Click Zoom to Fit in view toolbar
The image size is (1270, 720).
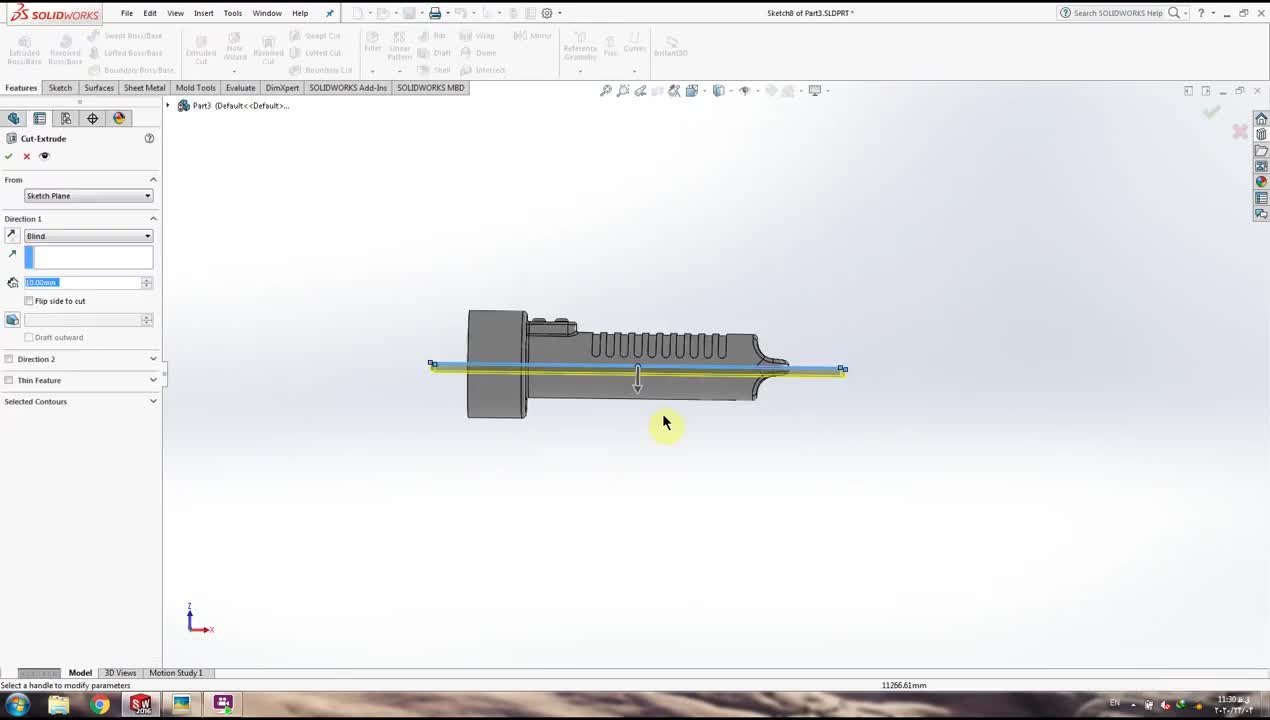point(606,91)
